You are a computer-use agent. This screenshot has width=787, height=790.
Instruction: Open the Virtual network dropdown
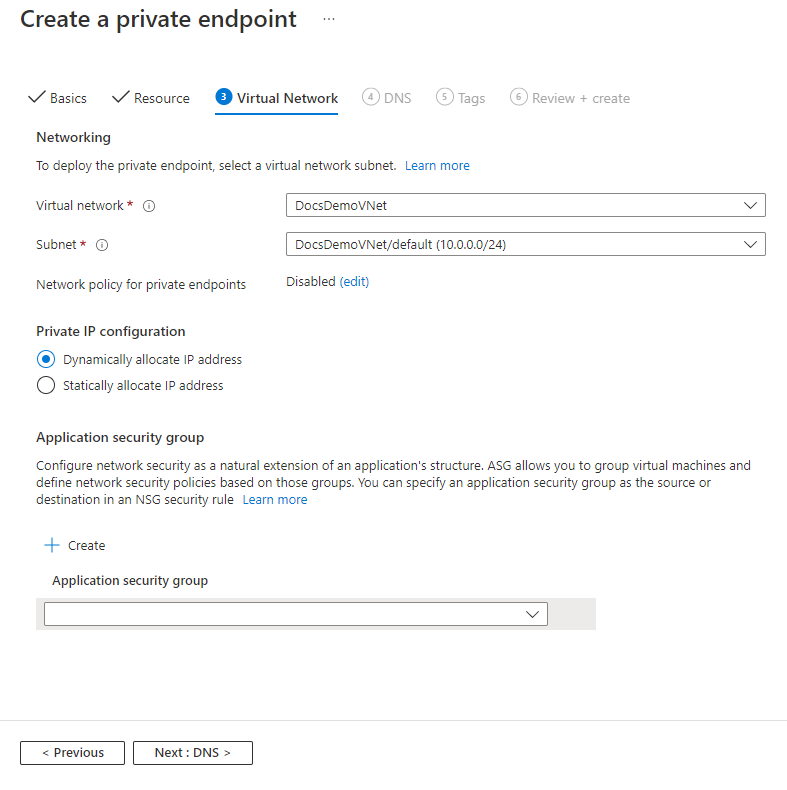pos(525,205)
